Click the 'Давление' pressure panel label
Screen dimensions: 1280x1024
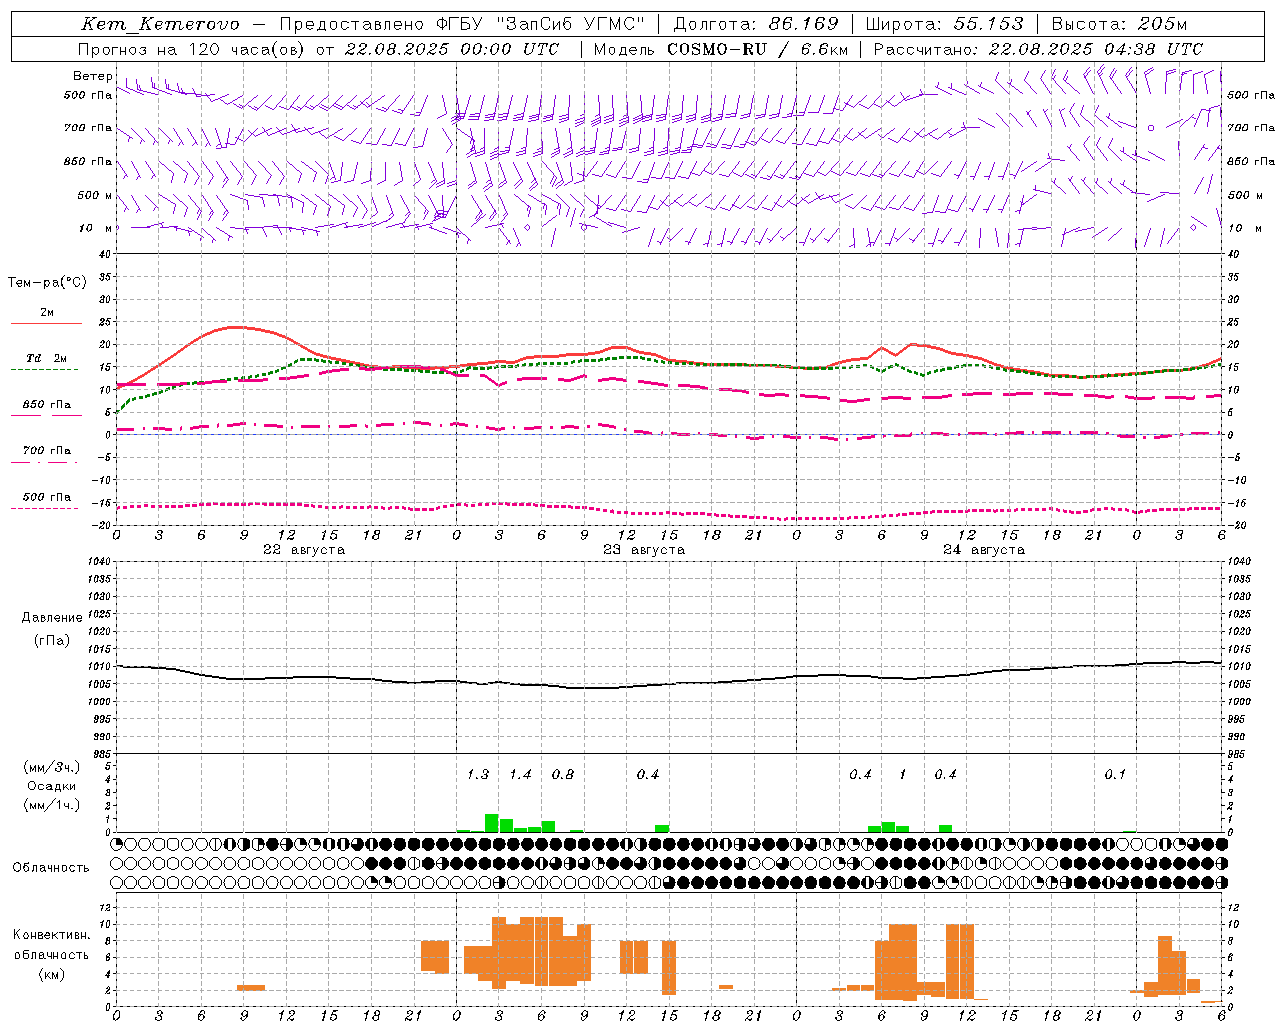[x=52, y=618]
